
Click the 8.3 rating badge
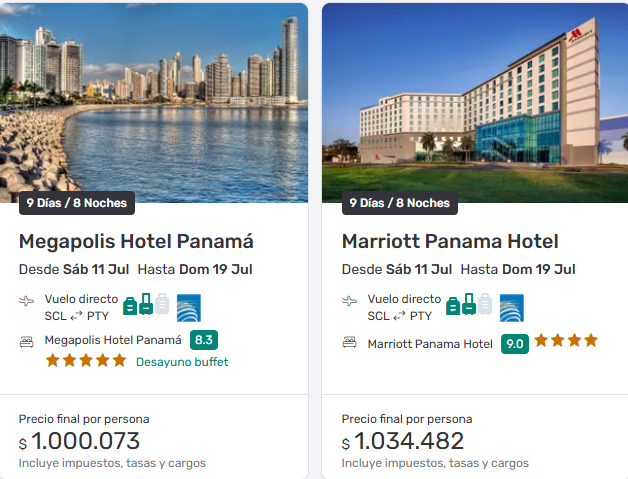(x=204, y=339)
